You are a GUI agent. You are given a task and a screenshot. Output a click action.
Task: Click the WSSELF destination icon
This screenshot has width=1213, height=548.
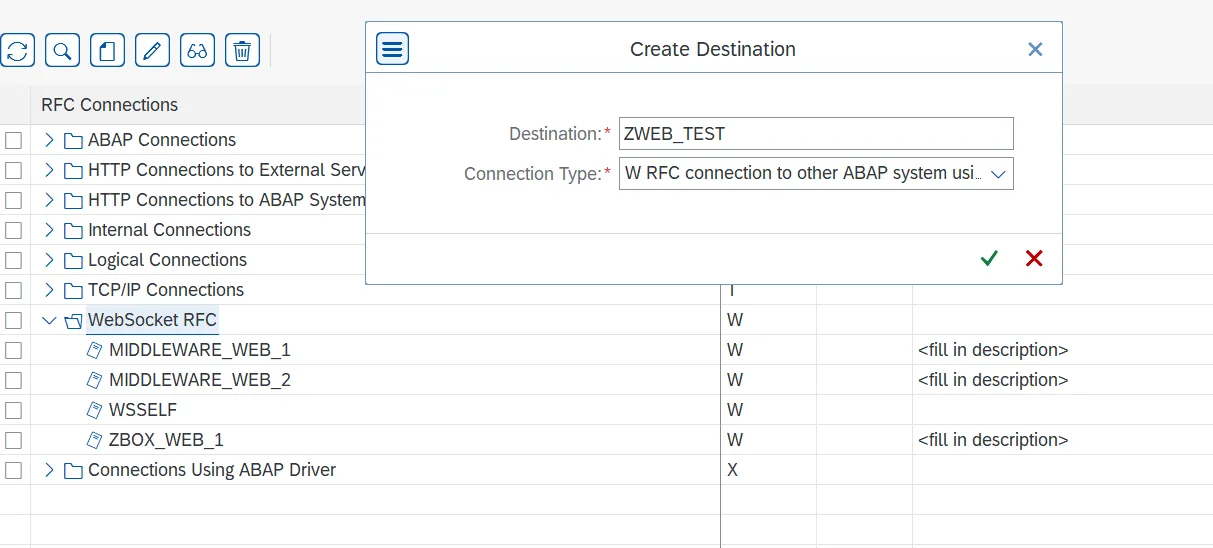[94, 410]
